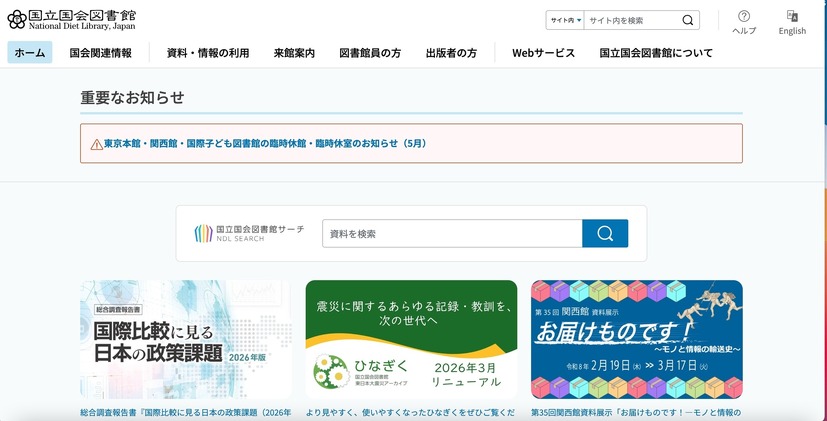Go to 図書館員の方 section
The height and width of the screenshot is (421, 827).
pyautogui.click(x=370, y=53)
